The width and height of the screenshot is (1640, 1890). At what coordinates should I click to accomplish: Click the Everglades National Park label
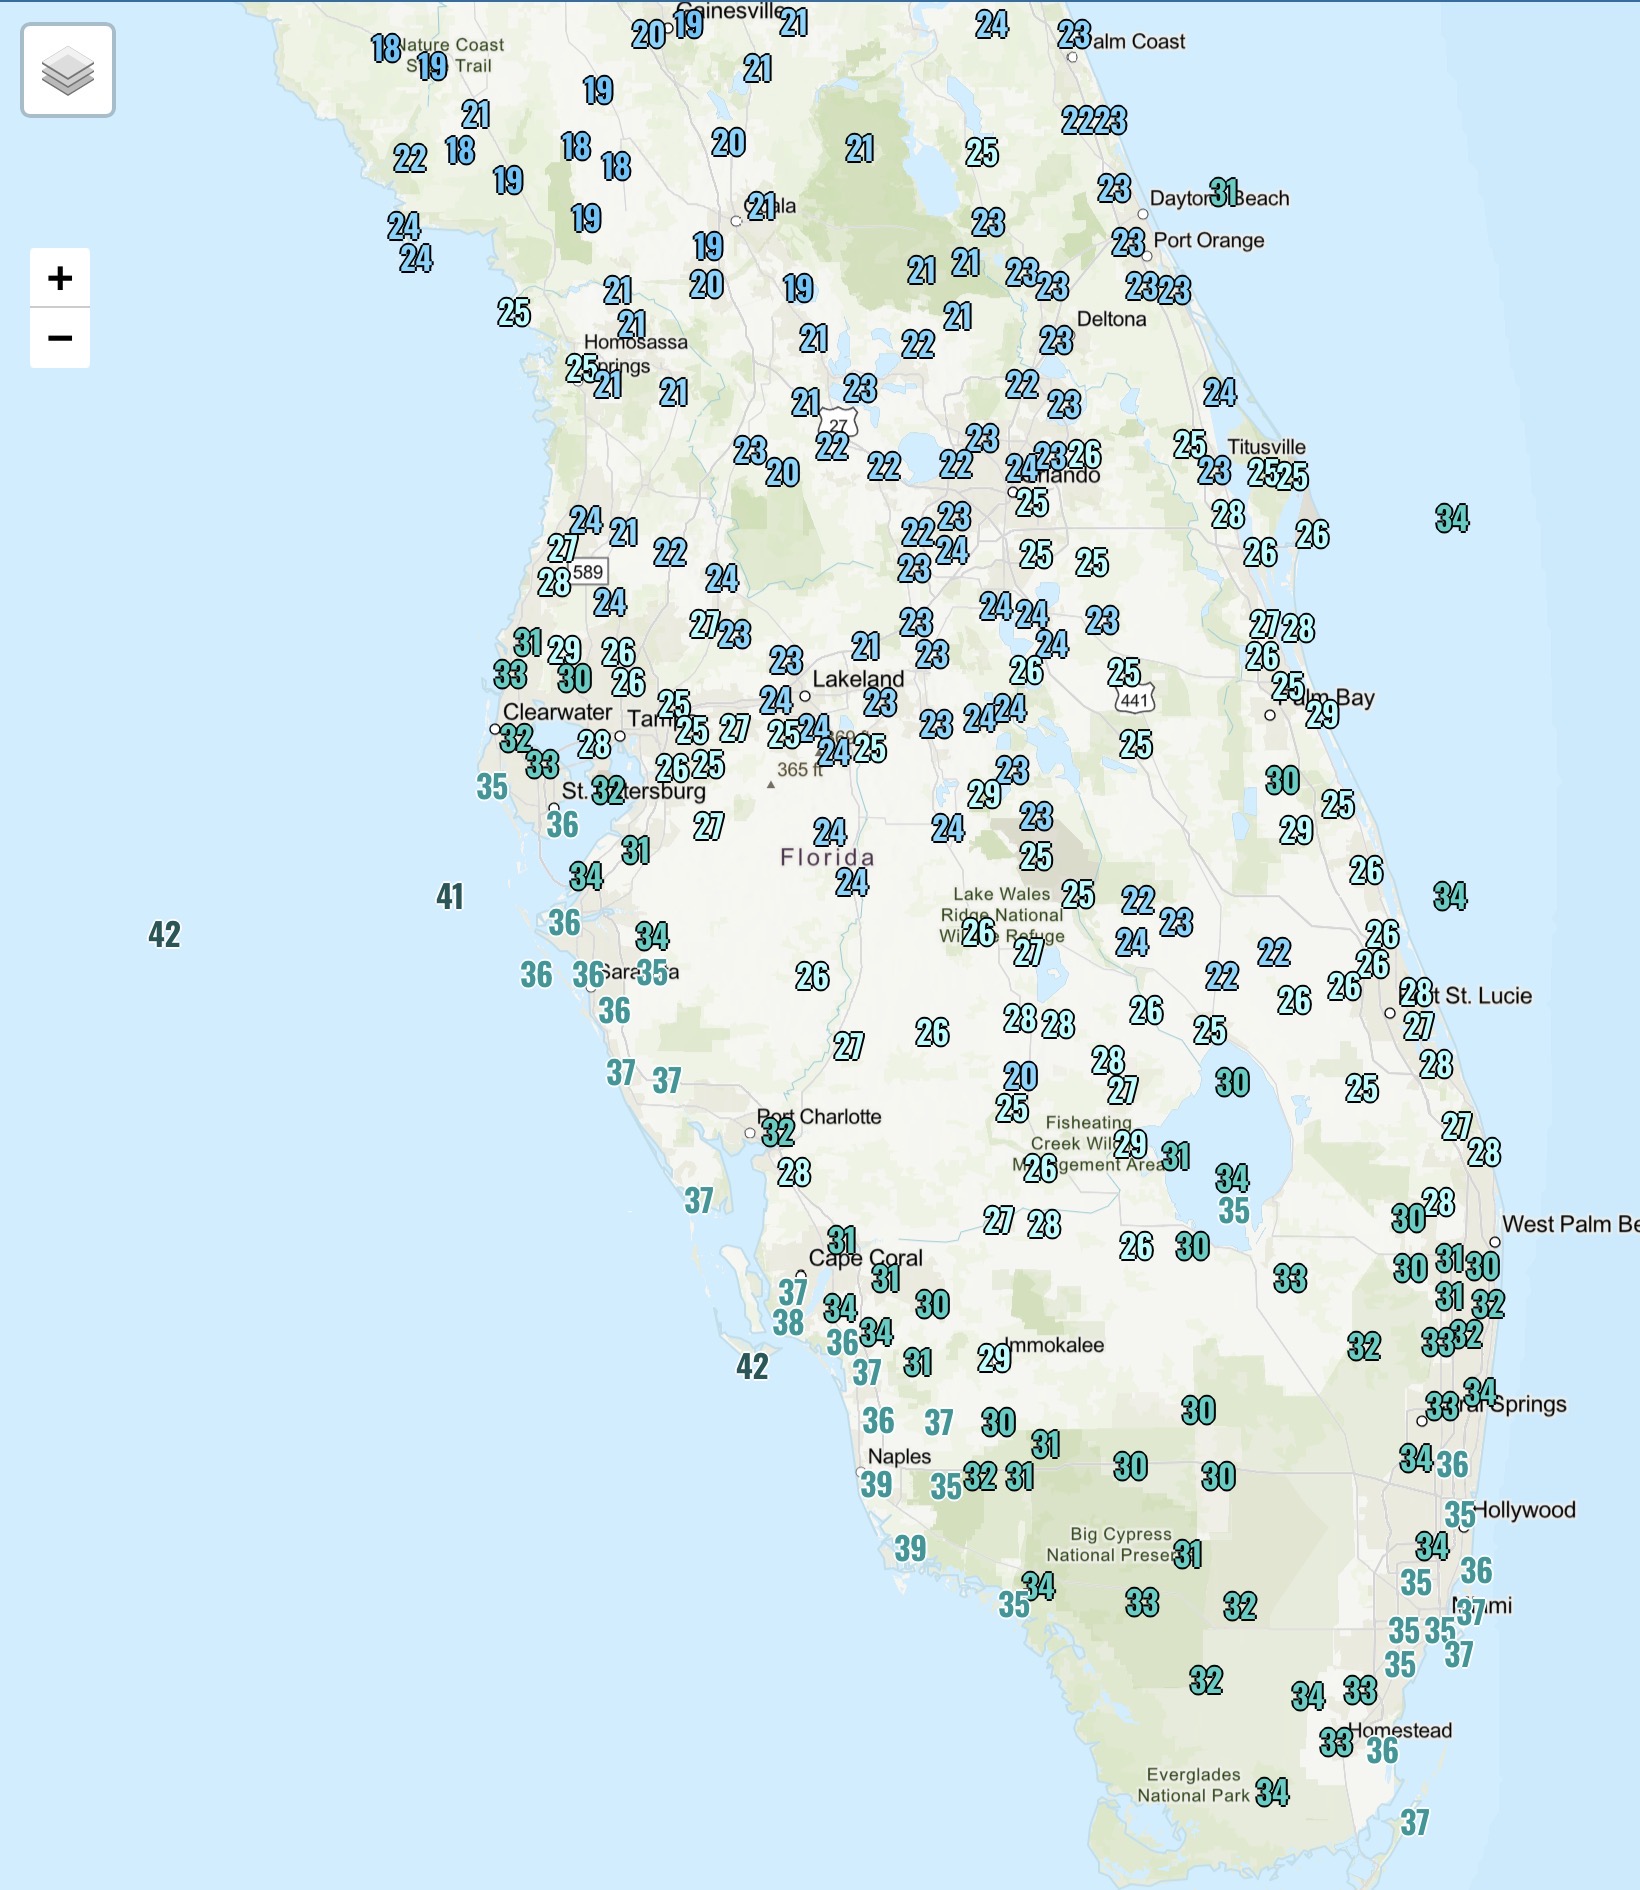tap(1193, 1785)
